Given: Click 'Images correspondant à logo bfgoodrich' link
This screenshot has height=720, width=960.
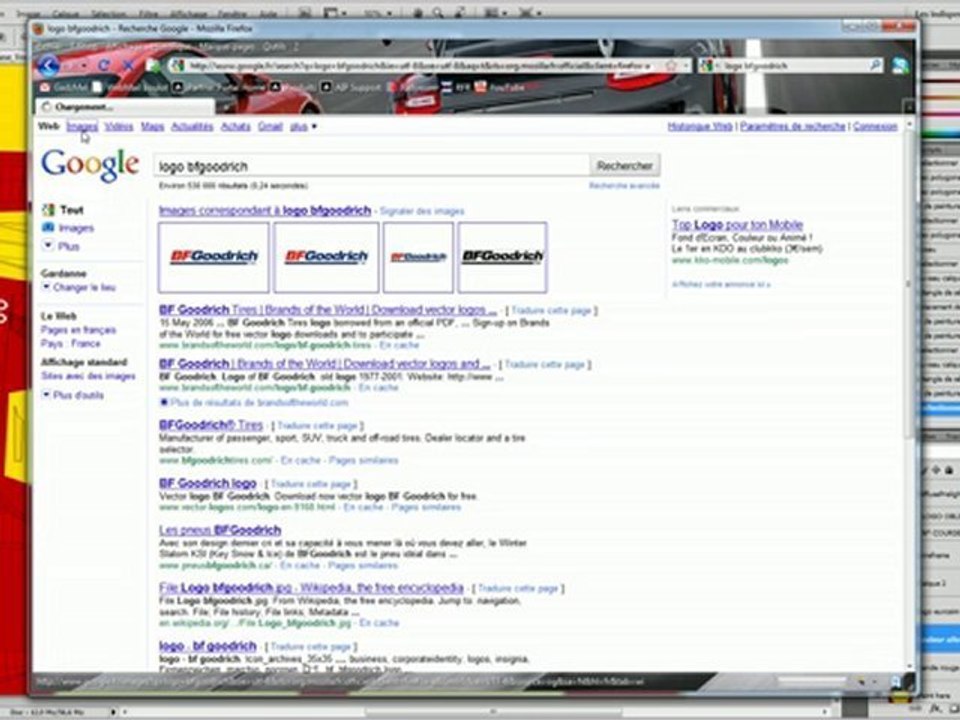Looking at the screenshot, I should click(x=264, y=211).
